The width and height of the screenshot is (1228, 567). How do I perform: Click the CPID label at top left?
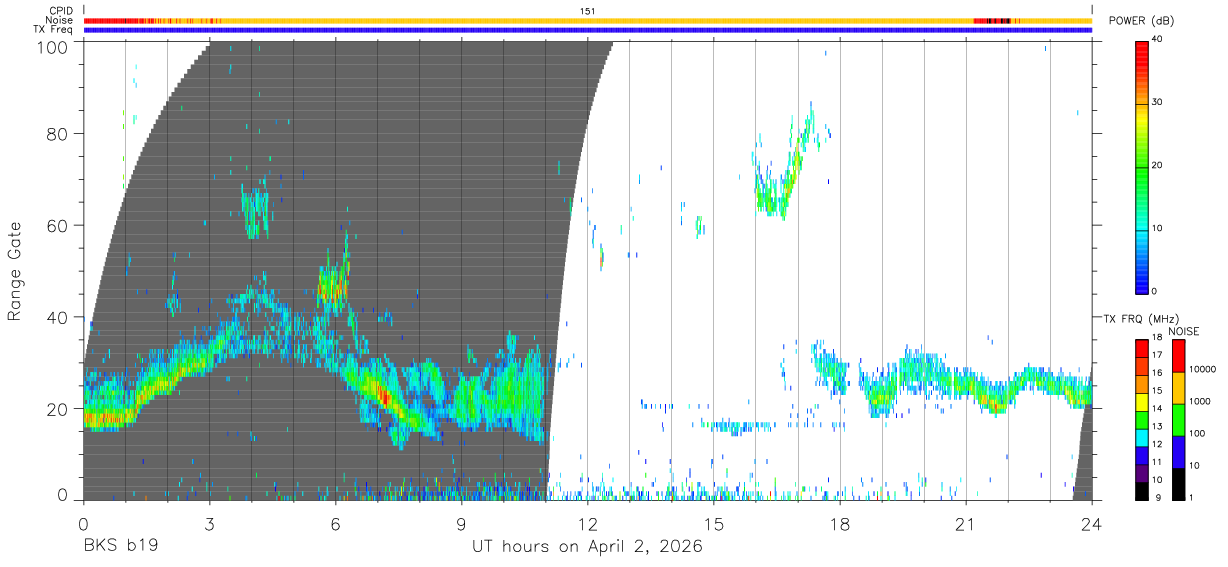[61, 11]
